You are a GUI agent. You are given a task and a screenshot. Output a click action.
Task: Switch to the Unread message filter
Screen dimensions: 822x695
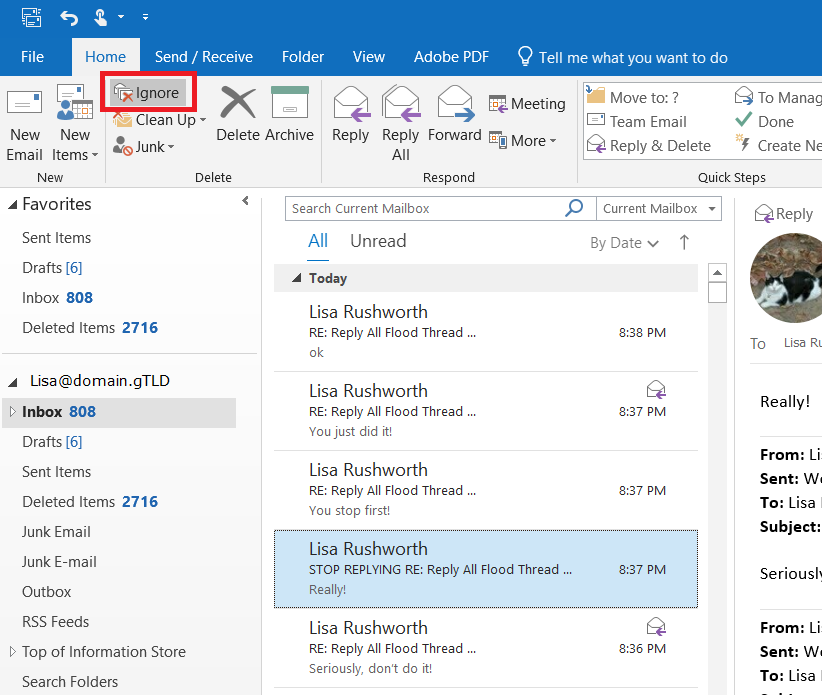[377, 240]
